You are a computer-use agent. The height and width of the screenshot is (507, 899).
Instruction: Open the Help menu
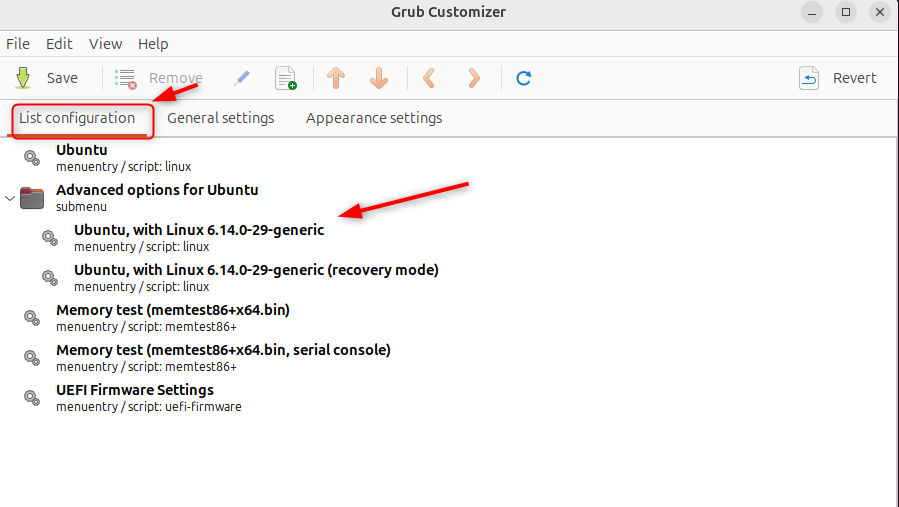(x=153, y=44)
